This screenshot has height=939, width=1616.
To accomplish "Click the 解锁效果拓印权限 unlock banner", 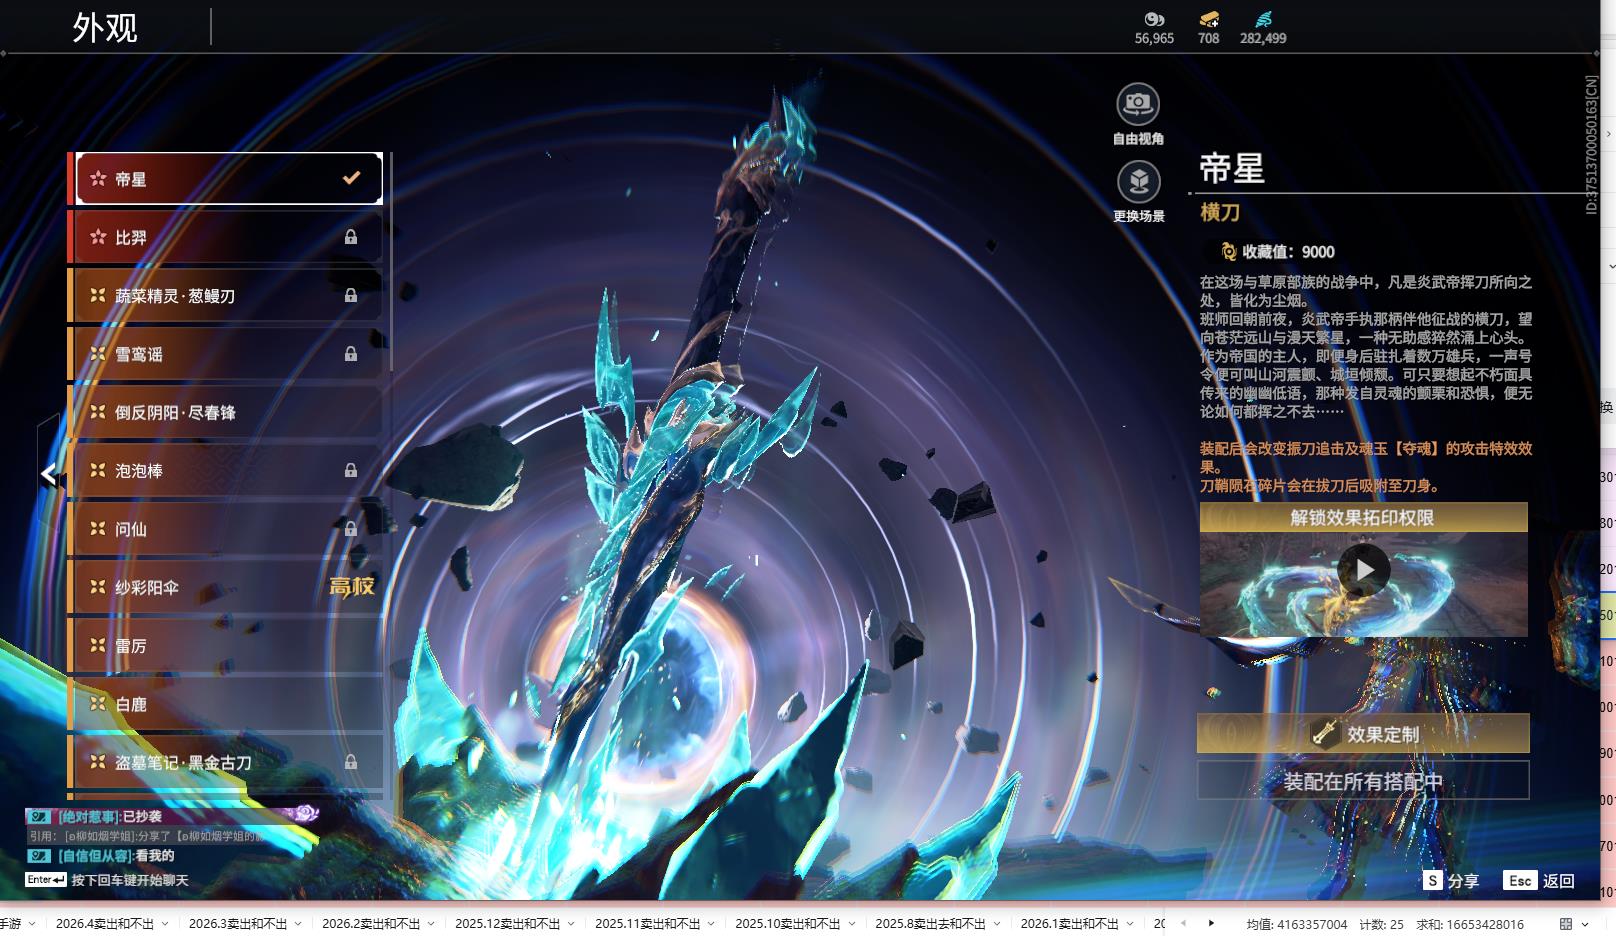I will [x=1363, y=517].
